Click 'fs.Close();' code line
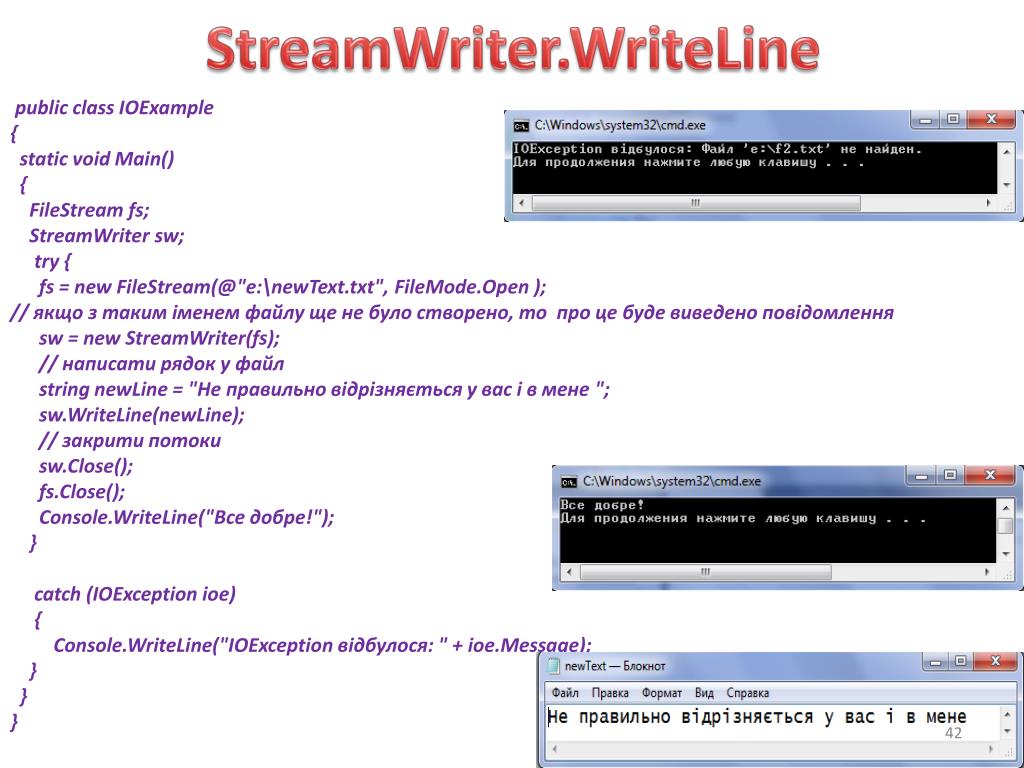The height and width of the screenshot is (768, 1024). tap(82, 492)
